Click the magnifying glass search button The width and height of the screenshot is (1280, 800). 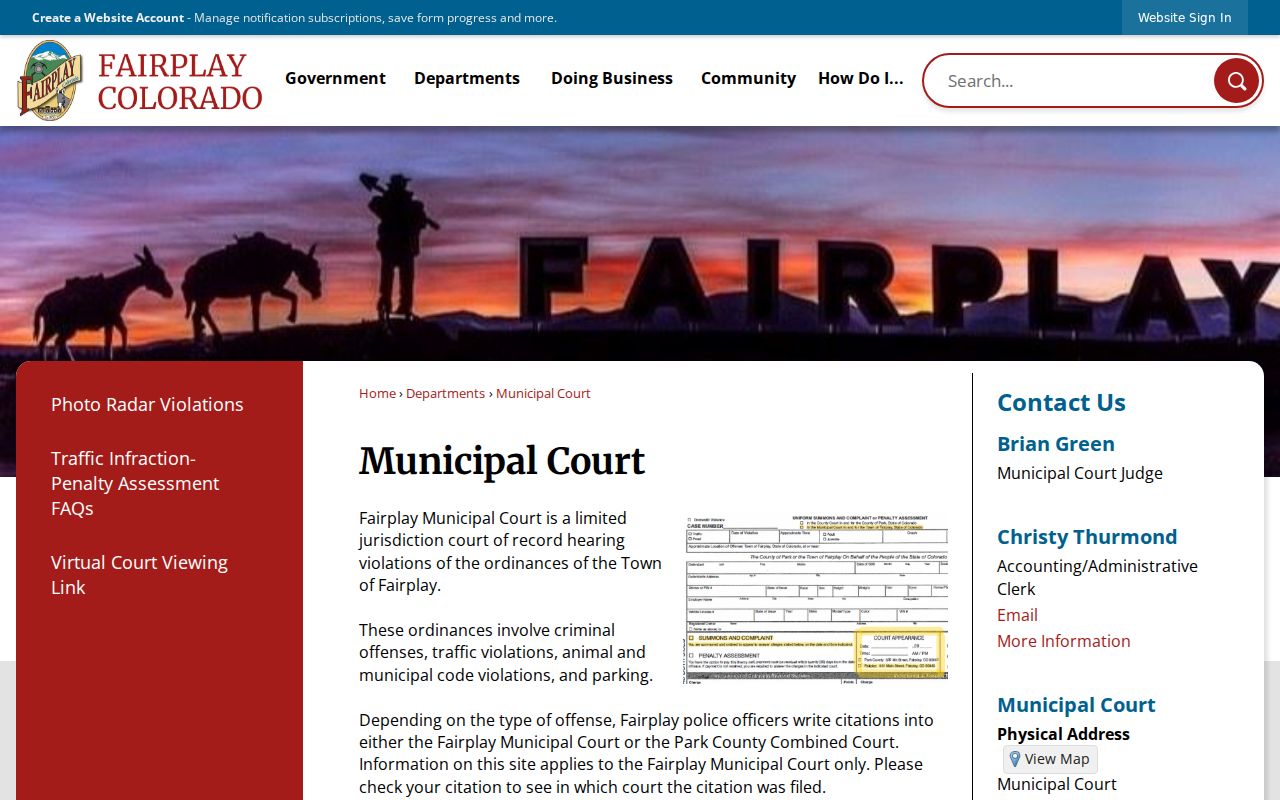pyautogui.click(x=1236, y=80)
